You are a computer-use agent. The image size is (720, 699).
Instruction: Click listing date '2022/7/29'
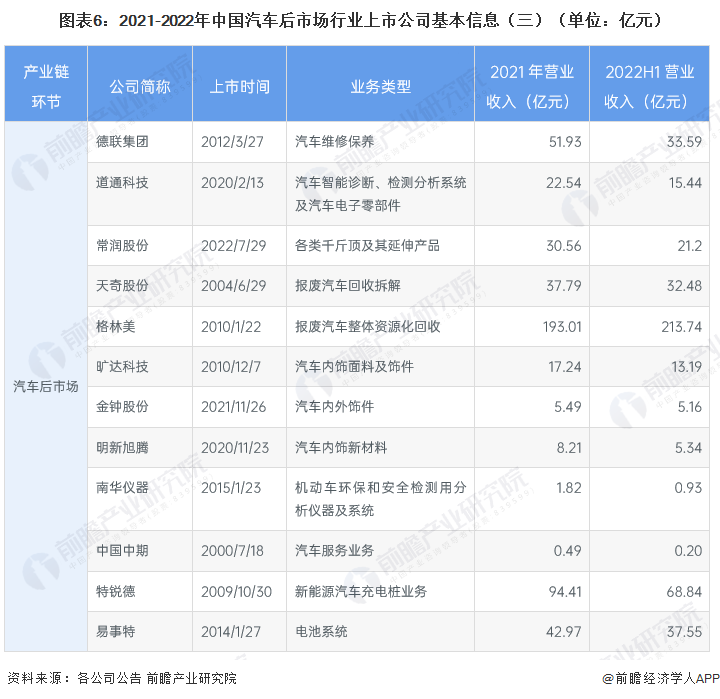coord(234,245)
